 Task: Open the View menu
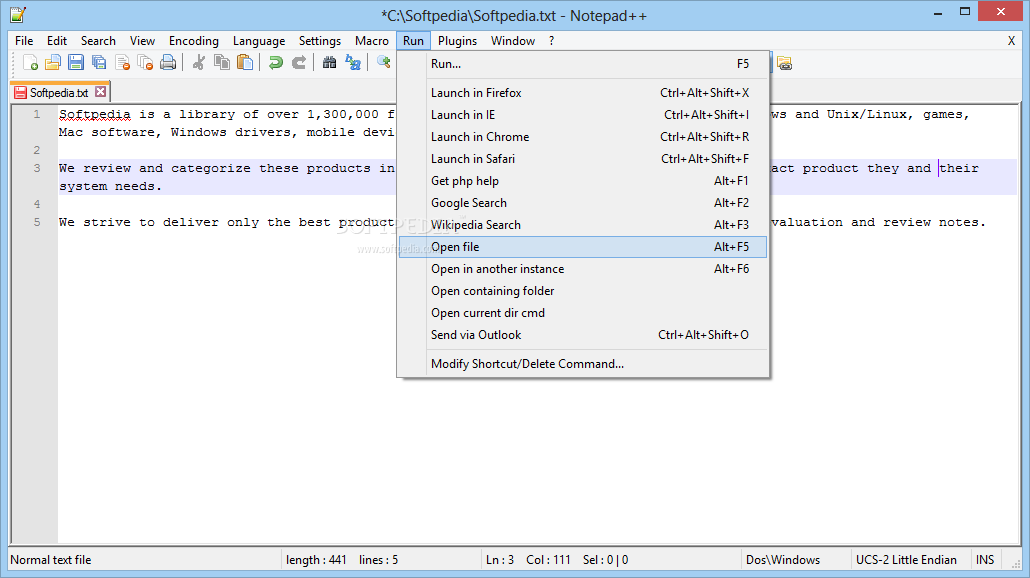pos(143,41)
